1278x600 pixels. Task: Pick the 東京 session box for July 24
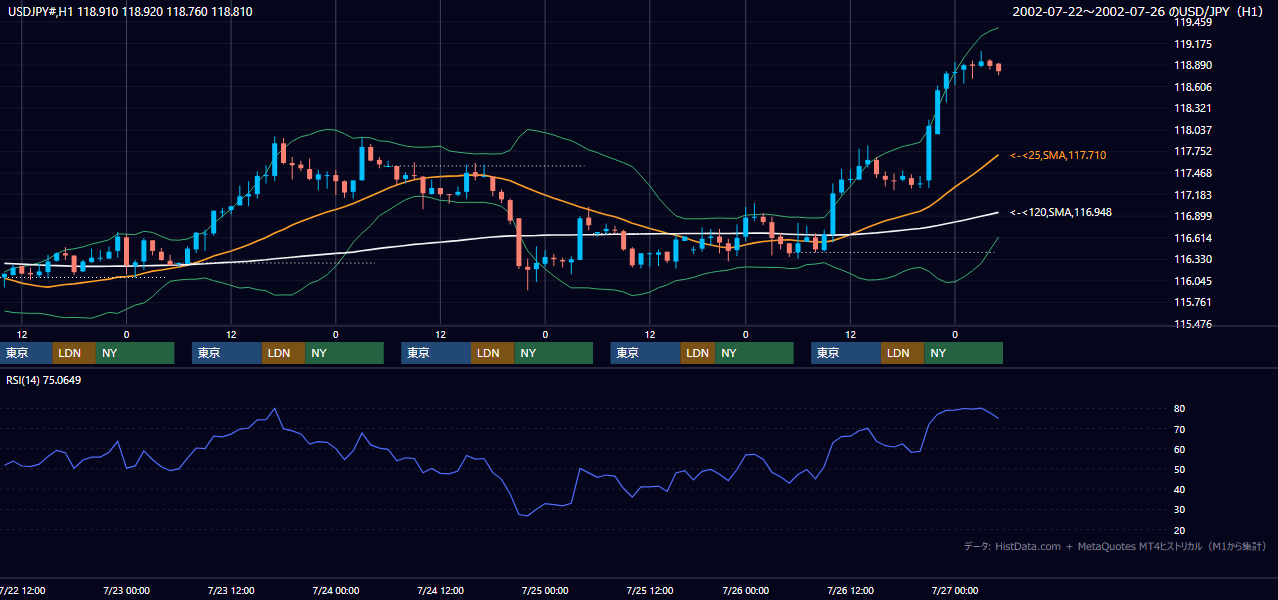(x=437, y=353)
